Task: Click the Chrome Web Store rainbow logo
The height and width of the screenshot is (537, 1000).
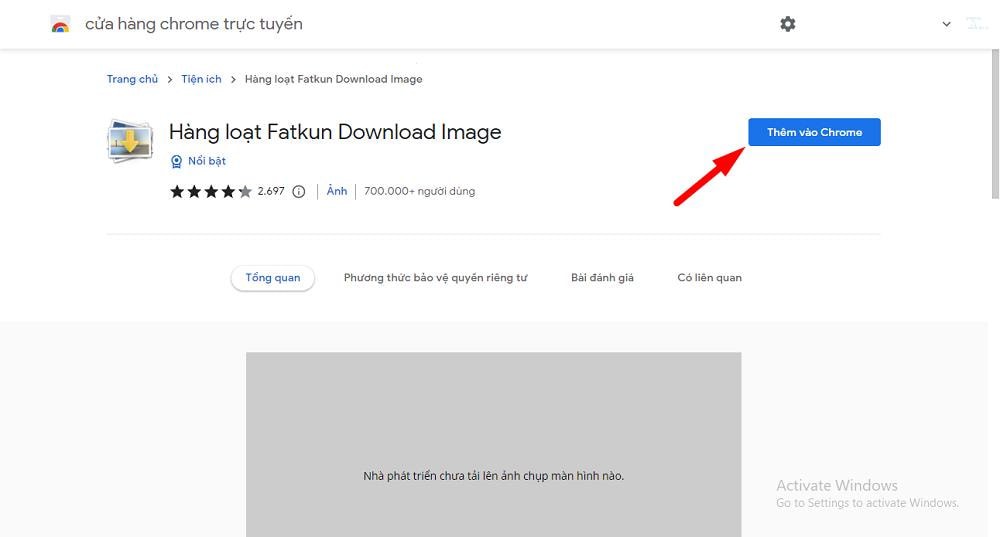Action: pos(60,25)
